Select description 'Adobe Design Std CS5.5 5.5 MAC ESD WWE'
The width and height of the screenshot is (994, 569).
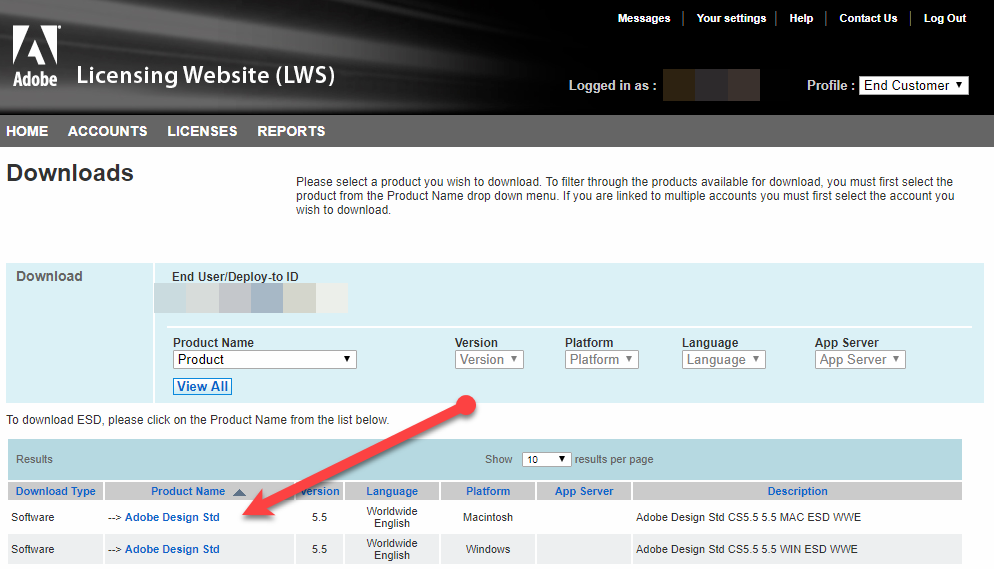click(748, 517)
